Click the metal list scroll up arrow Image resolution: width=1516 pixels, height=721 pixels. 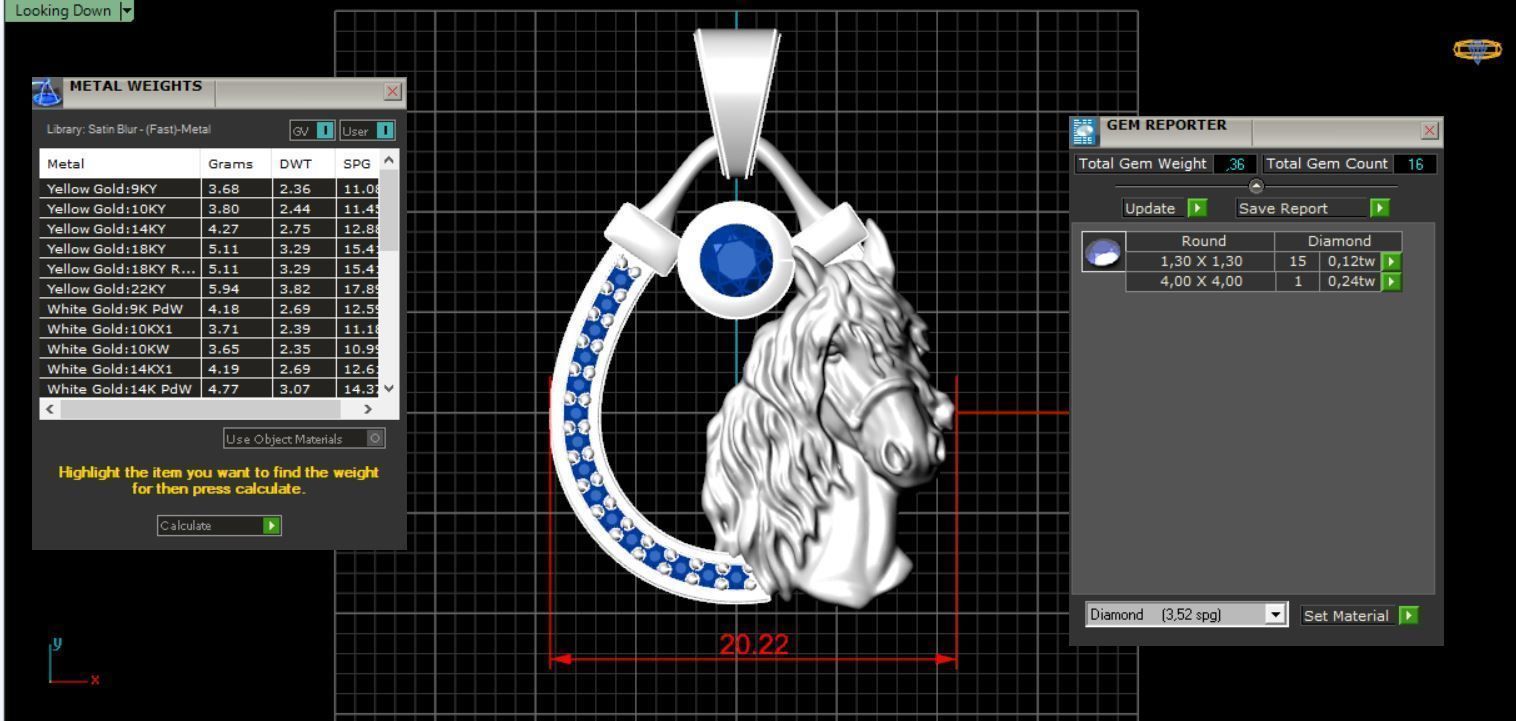tap(390, 160)
